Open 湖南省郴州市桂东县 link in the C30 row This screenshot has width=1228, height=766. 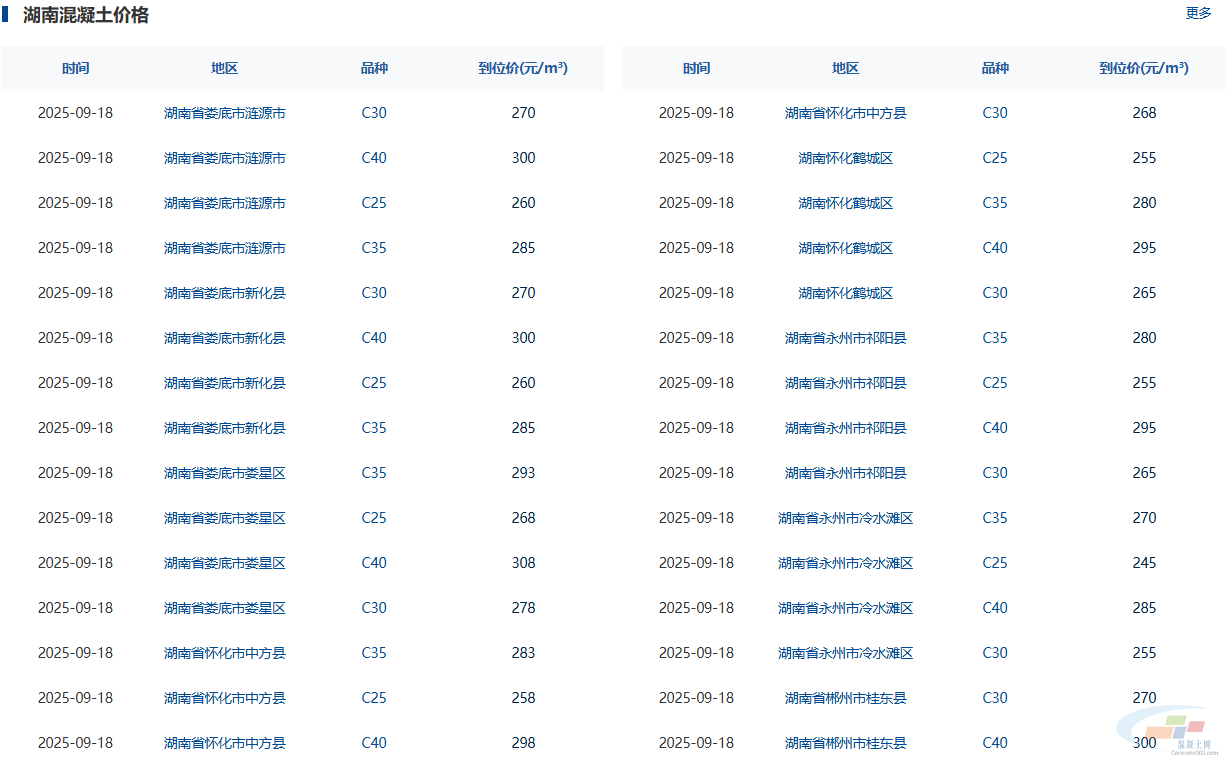coord(845,698)
